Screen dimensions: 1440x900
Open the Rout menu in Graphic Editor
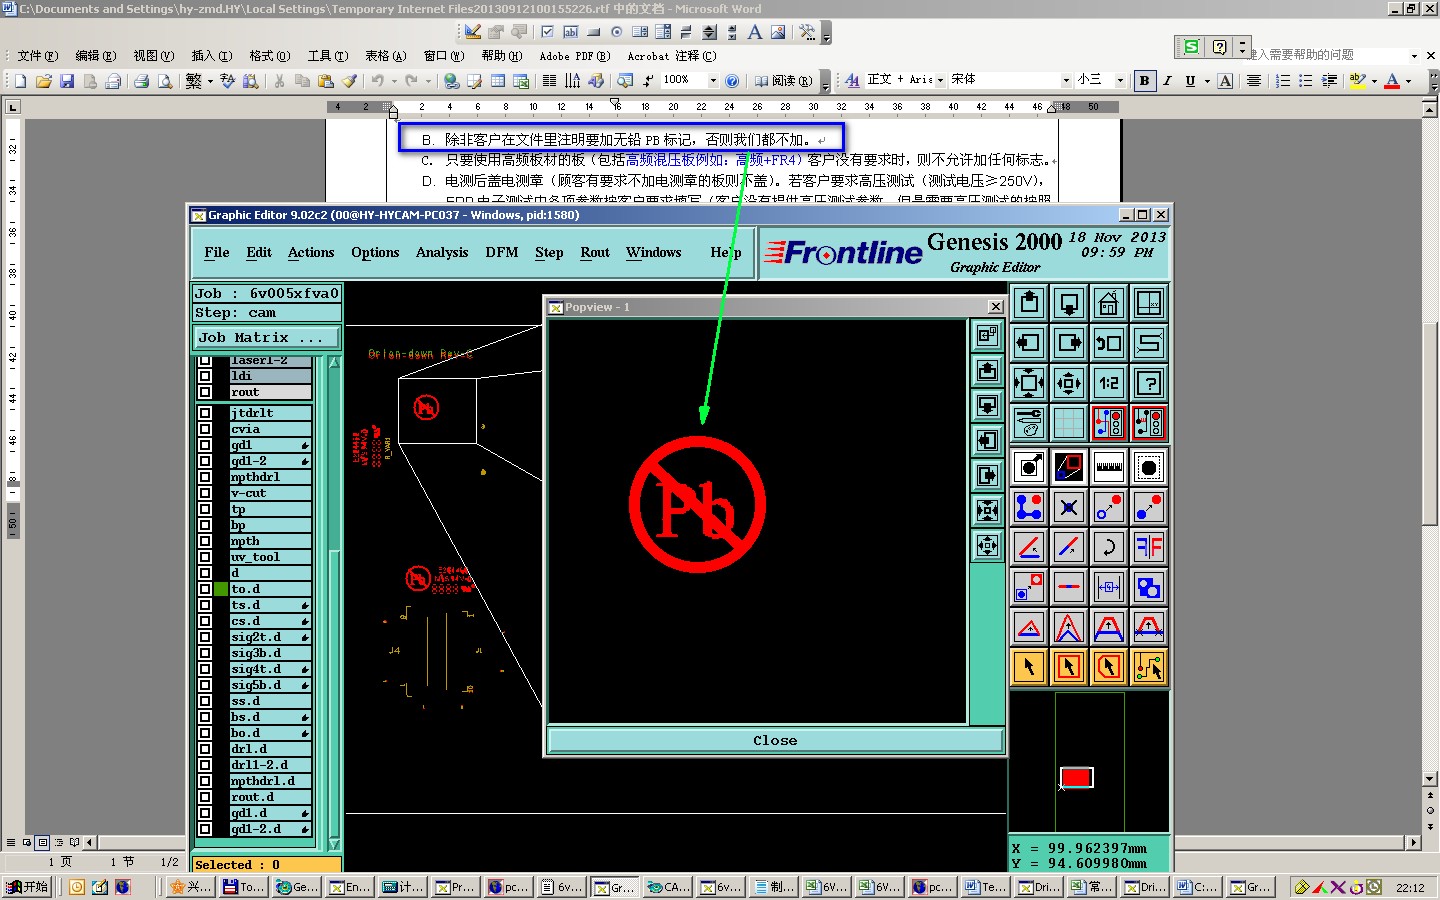pyautogui.click(x=595, y=253)
